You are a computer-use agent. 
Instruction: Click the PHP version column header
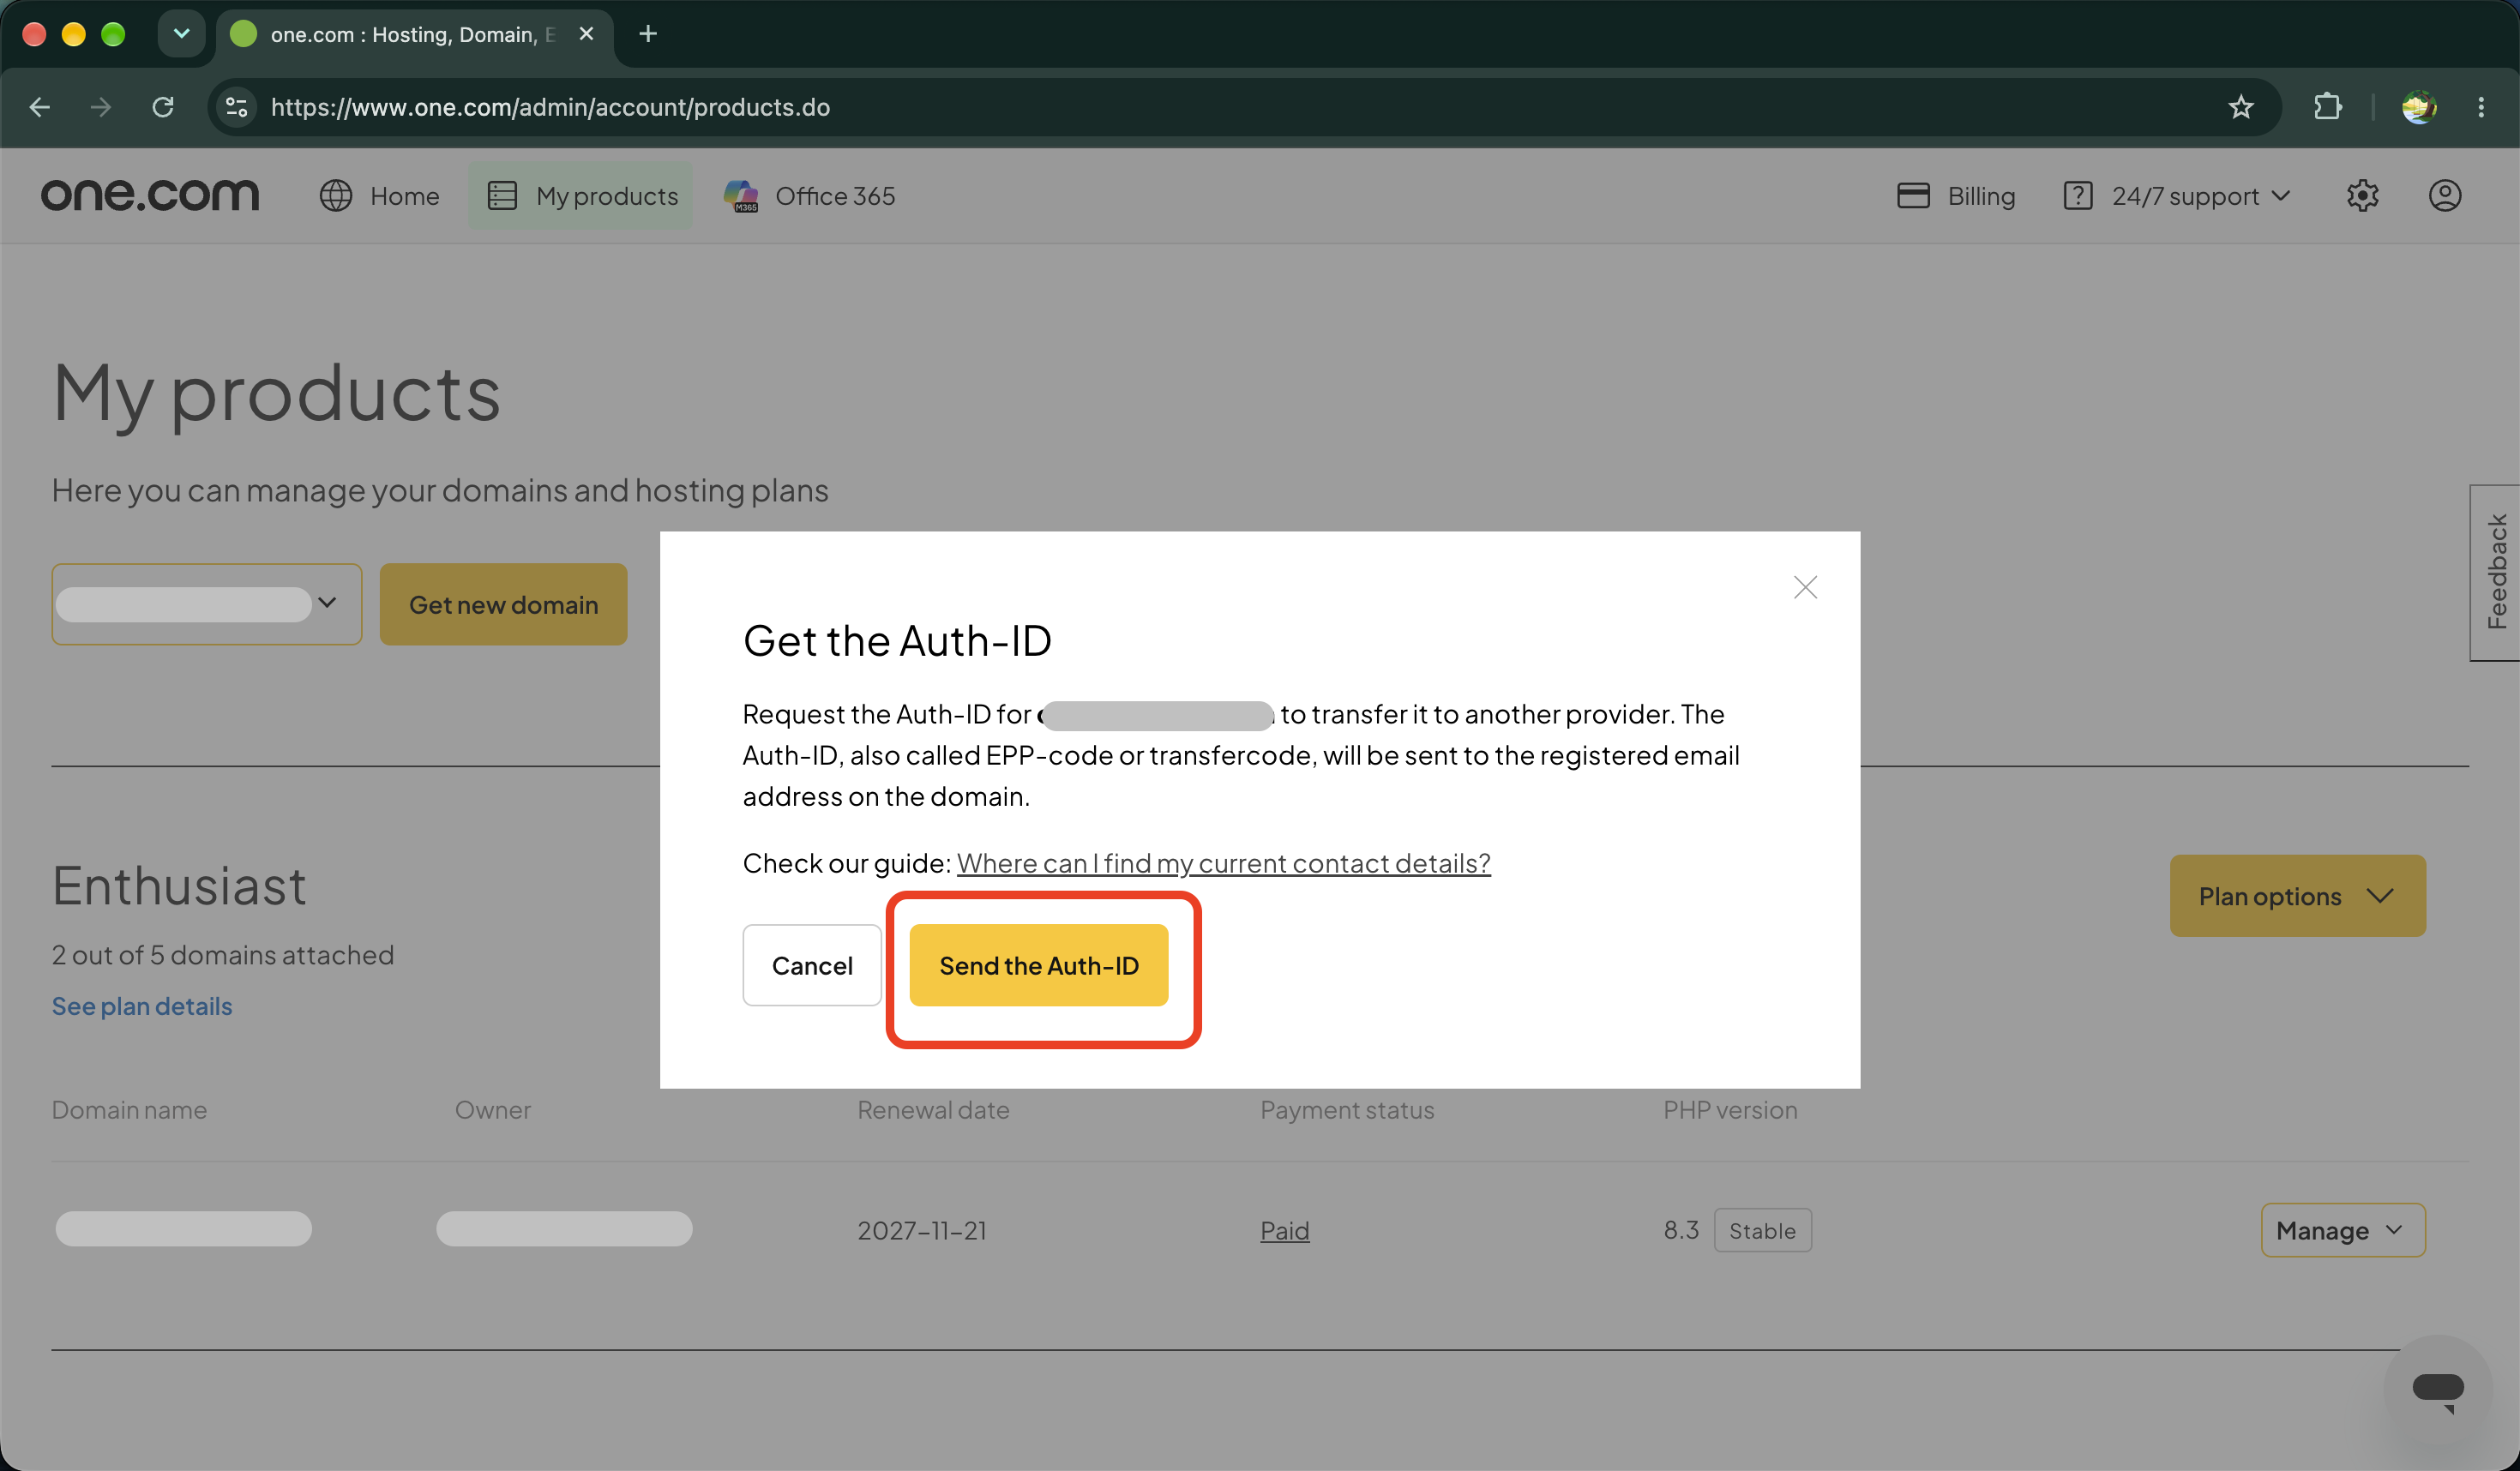tap(1730, 1110)
